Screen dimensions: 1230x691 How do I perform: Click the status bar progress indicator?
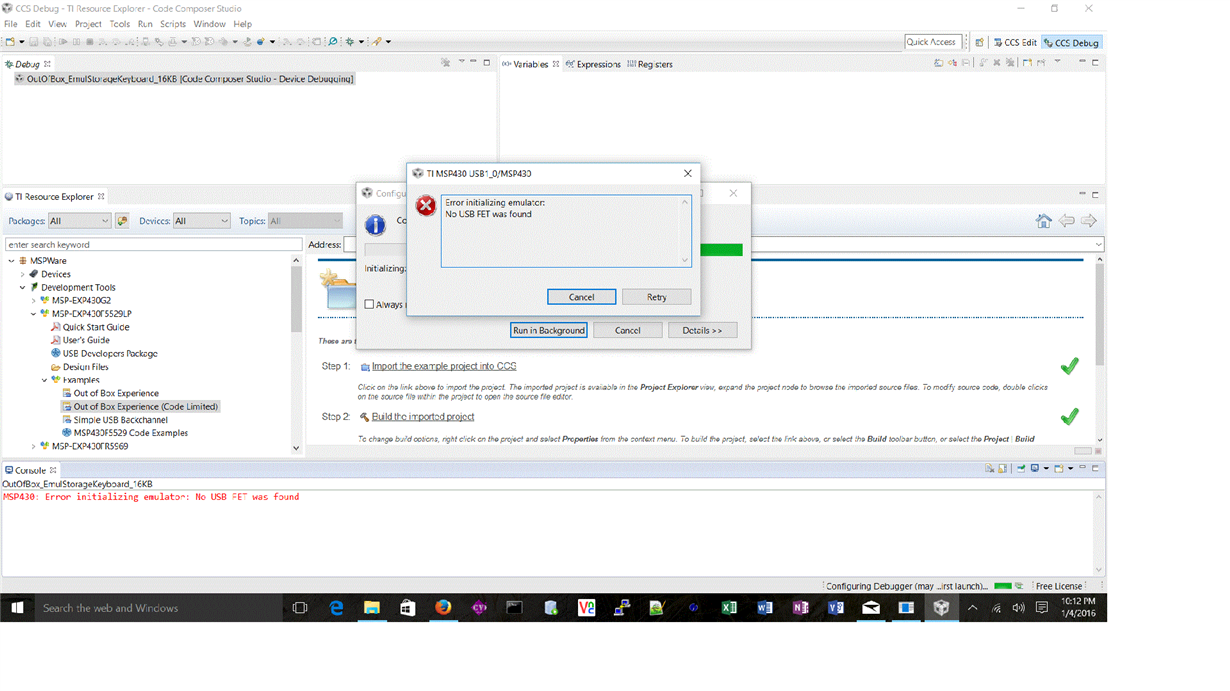tap(1003, 586)
